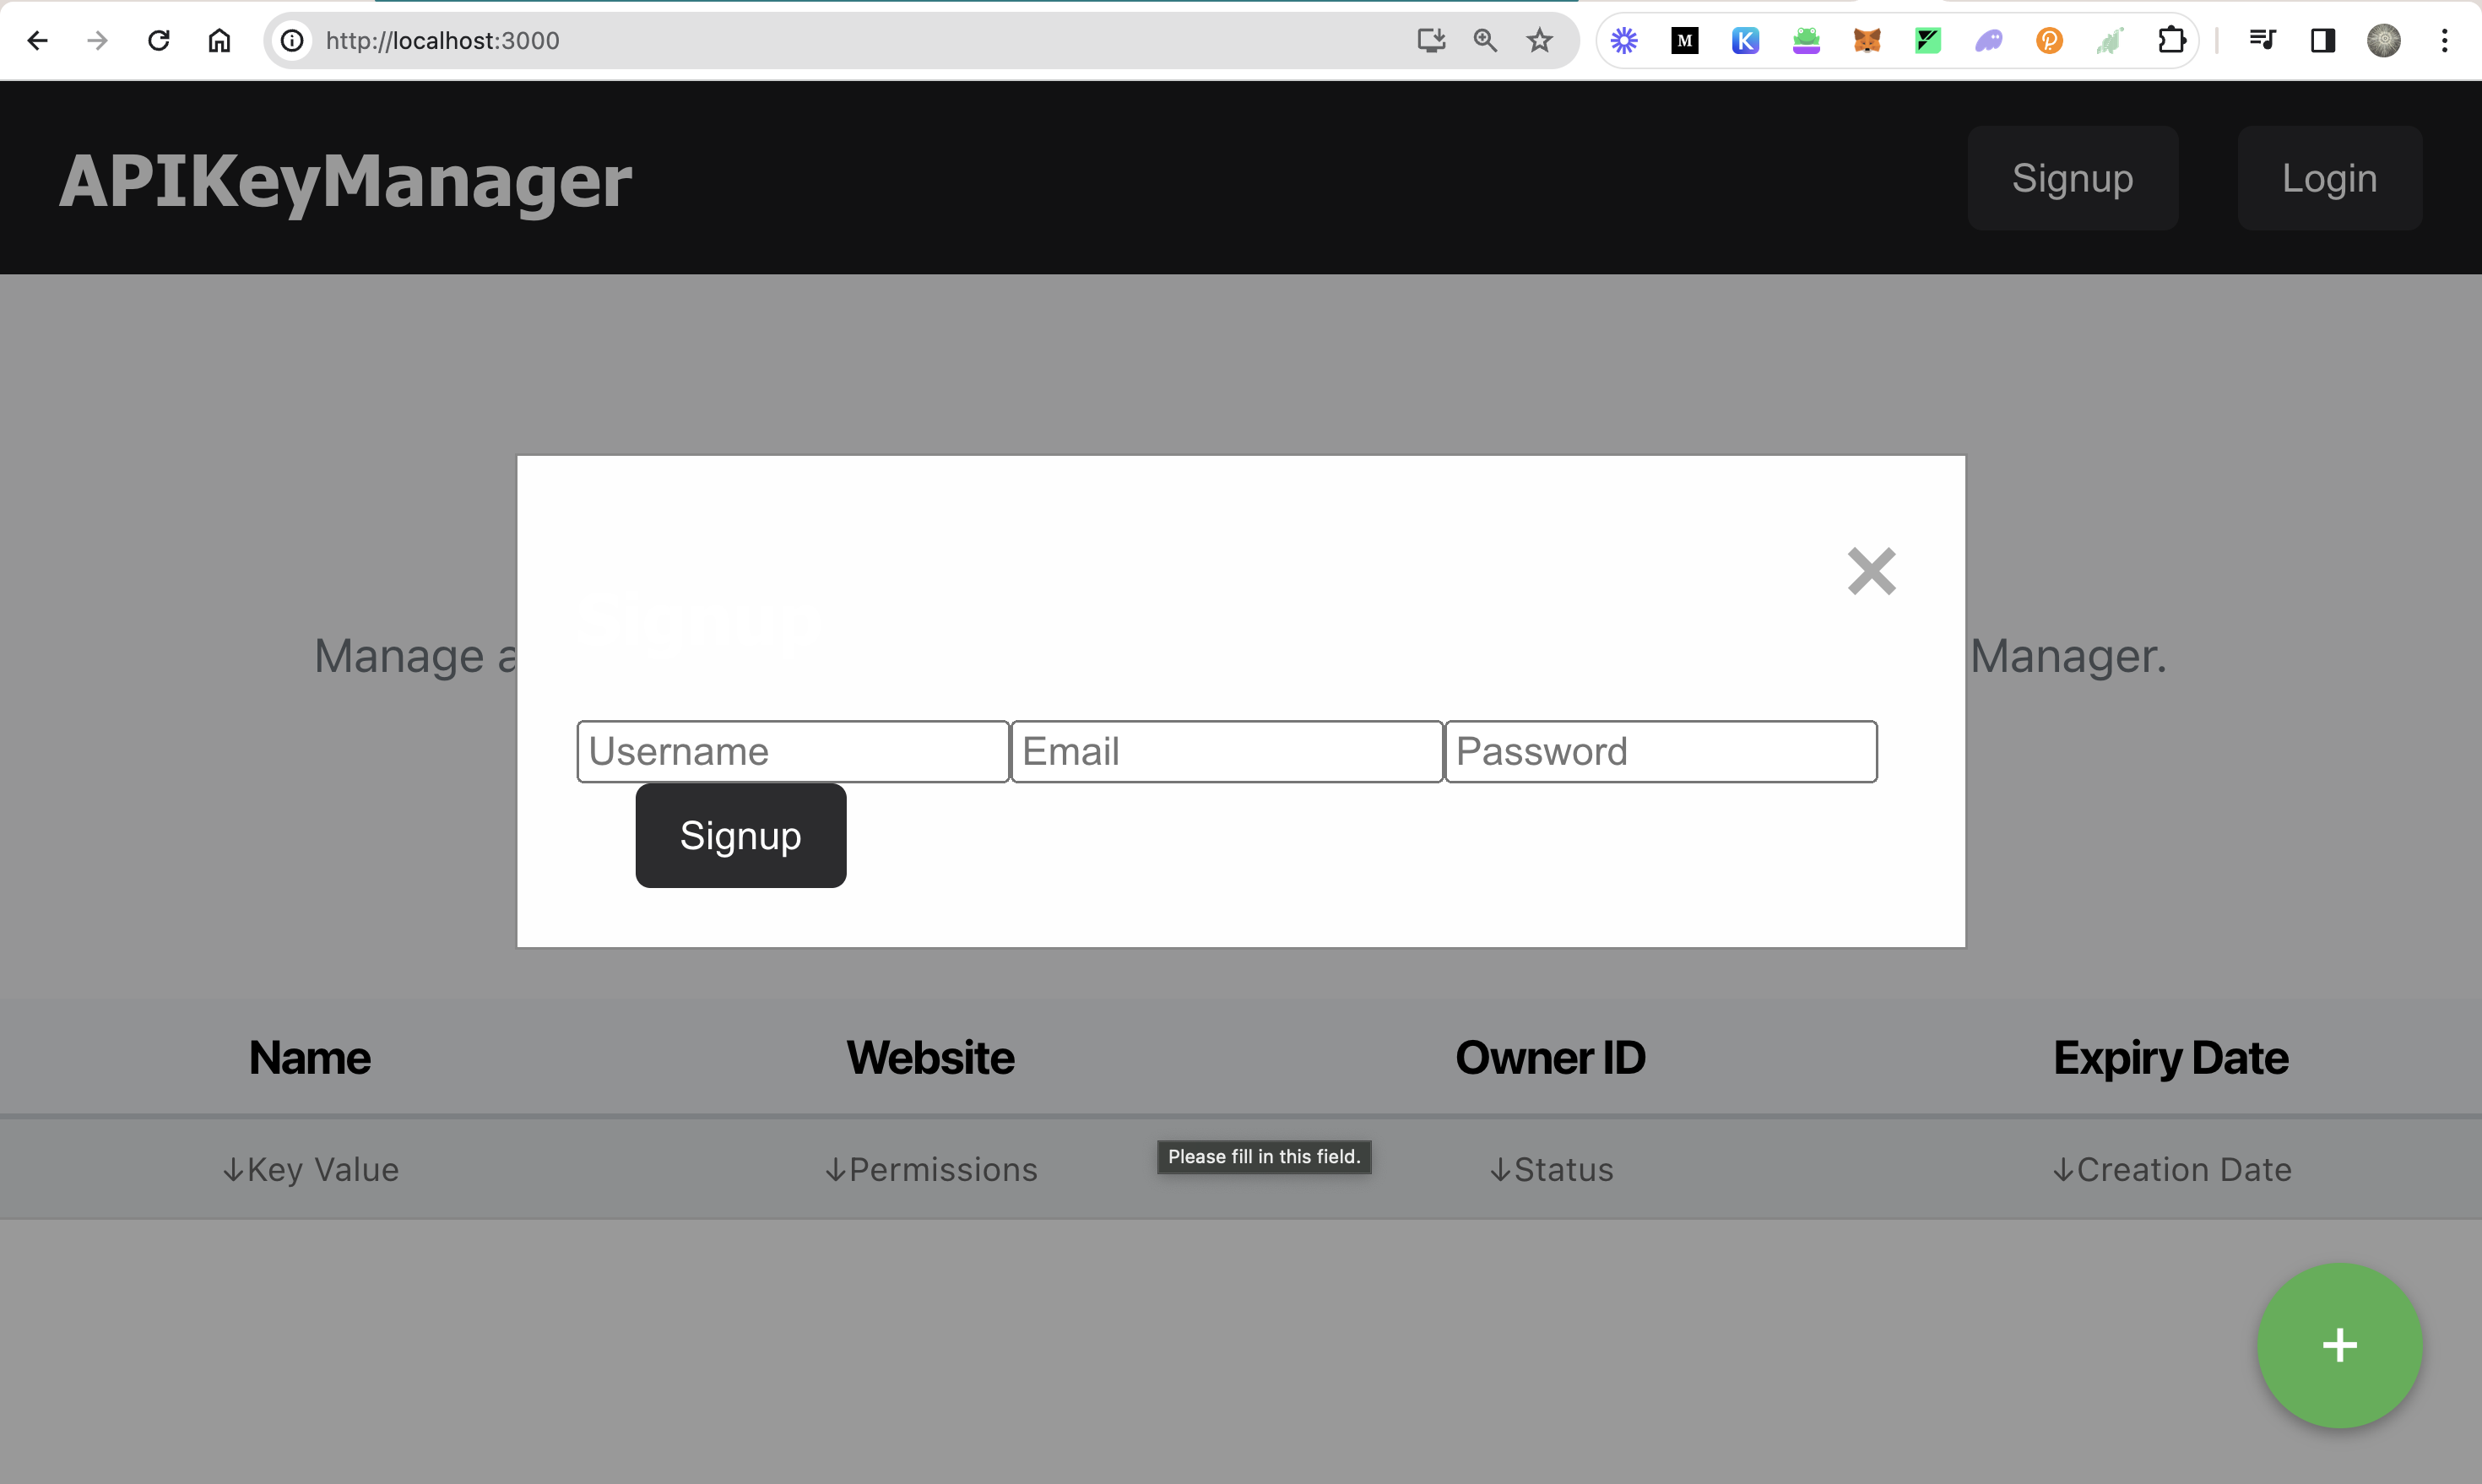Screen dimensions: 2482x1484
Task: Open the zoom magnifier icon
Action: (x=1485, y=41)
